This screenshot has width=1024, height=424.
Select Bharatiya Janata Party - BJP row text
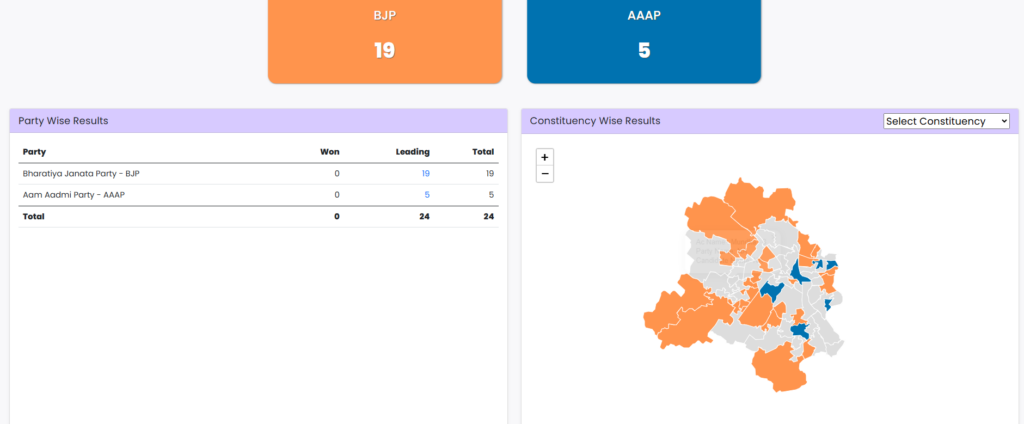[x=81, y=174]
